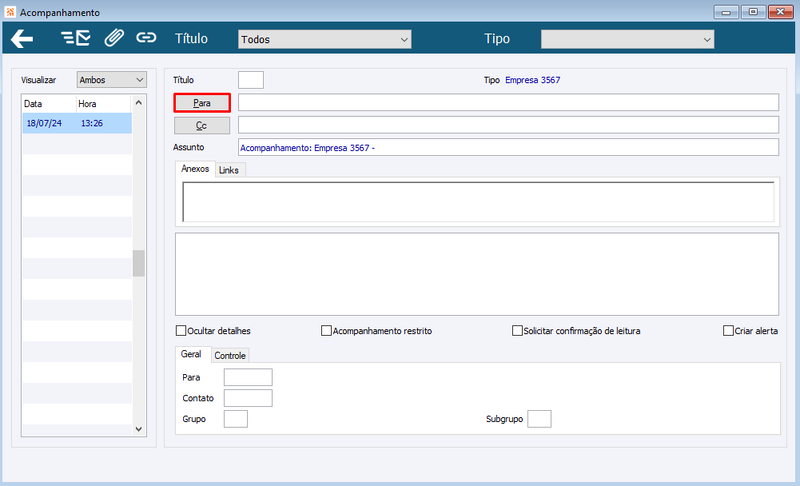800x486 pixels.
Task: Enable Acompanhamento restrito checkbox
Action: click(326, 330)
